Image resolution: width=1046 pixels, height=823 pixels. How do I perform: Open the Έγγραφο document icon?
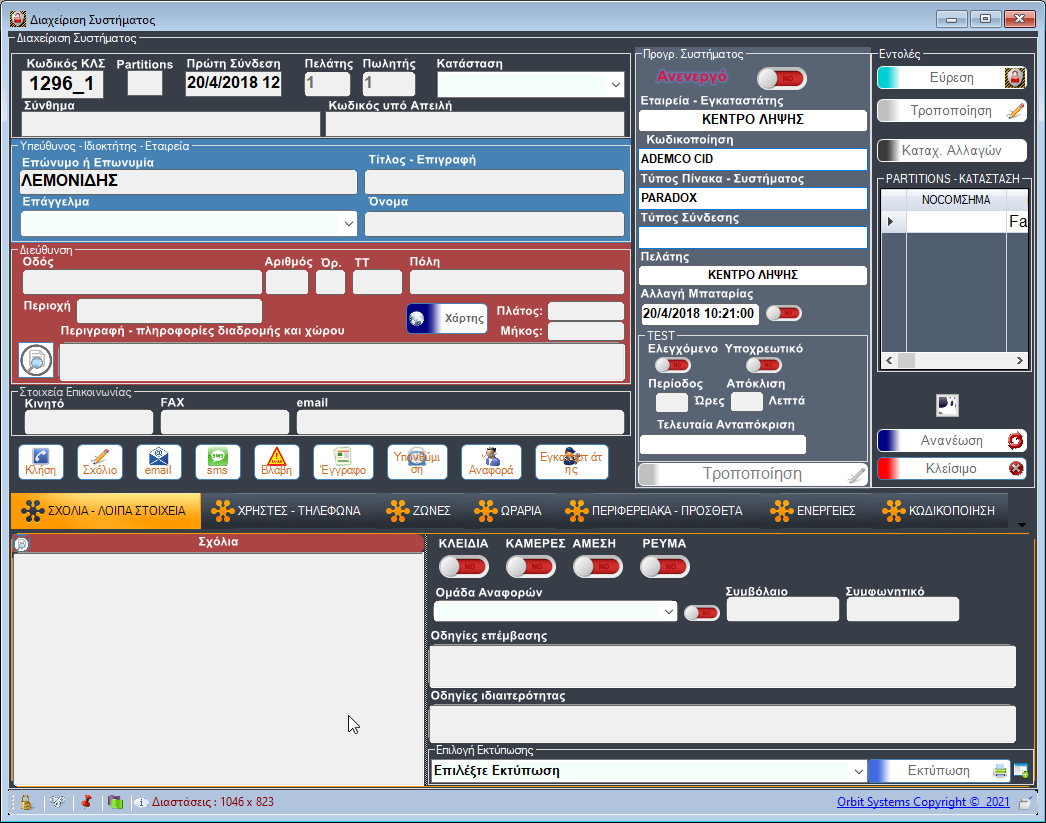coord(343,462)
